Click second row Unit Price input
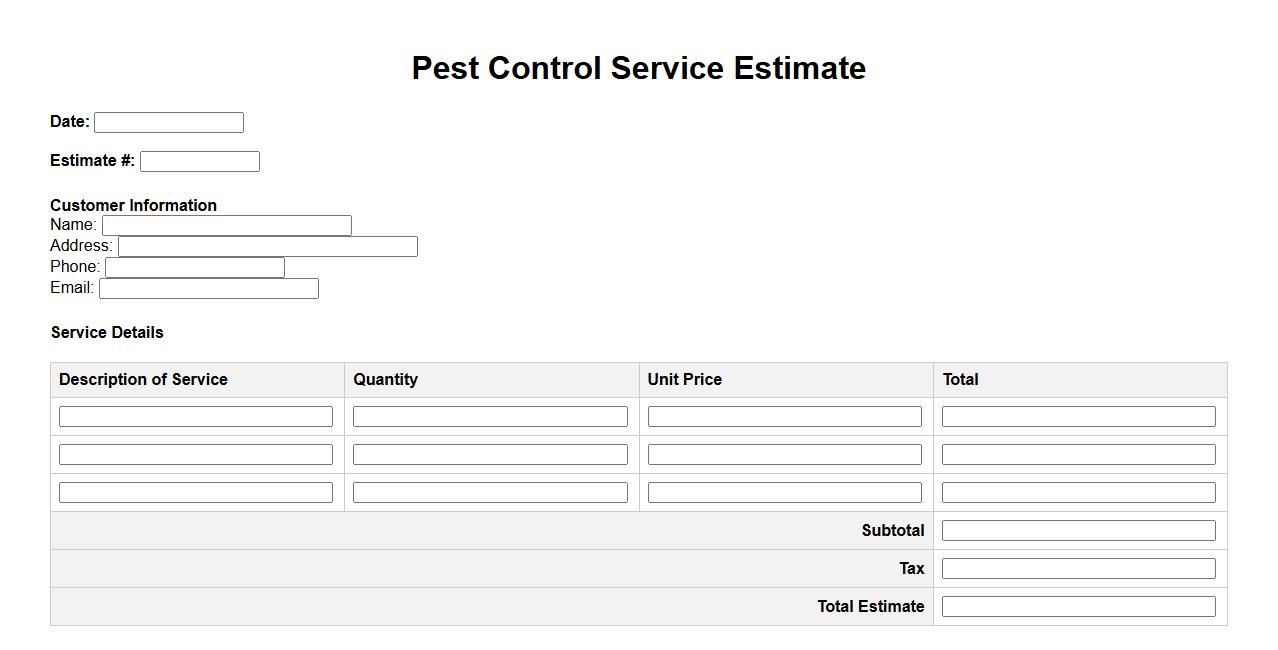 point(785,454)
